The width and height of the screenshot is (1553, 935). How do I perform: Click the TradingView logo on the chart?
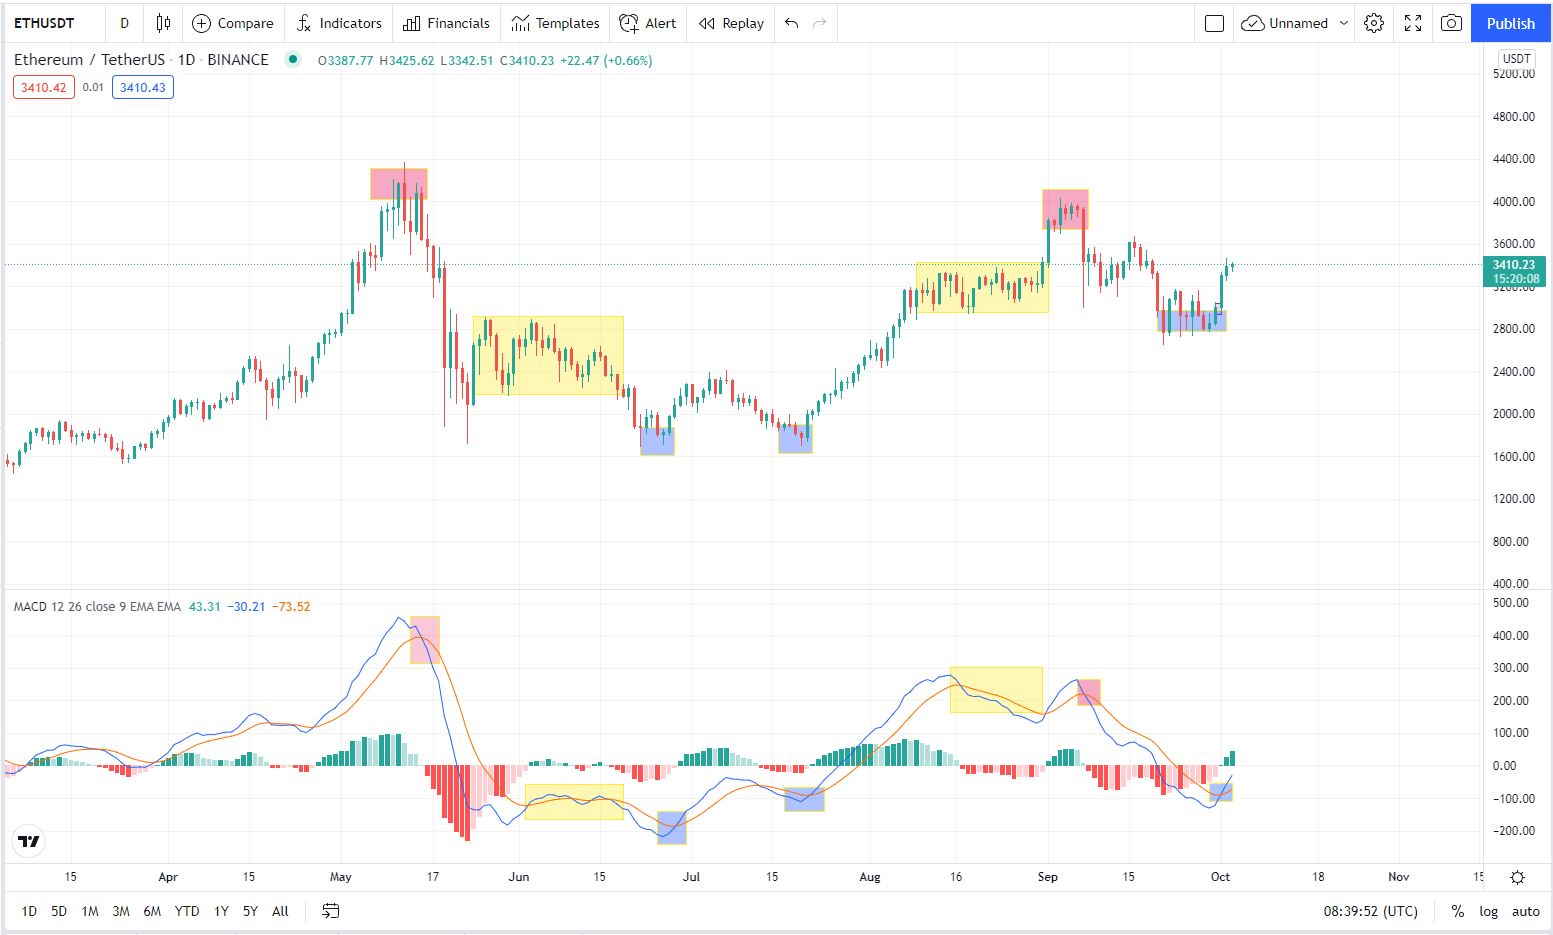pyautogui.click(x=30, y=841)
